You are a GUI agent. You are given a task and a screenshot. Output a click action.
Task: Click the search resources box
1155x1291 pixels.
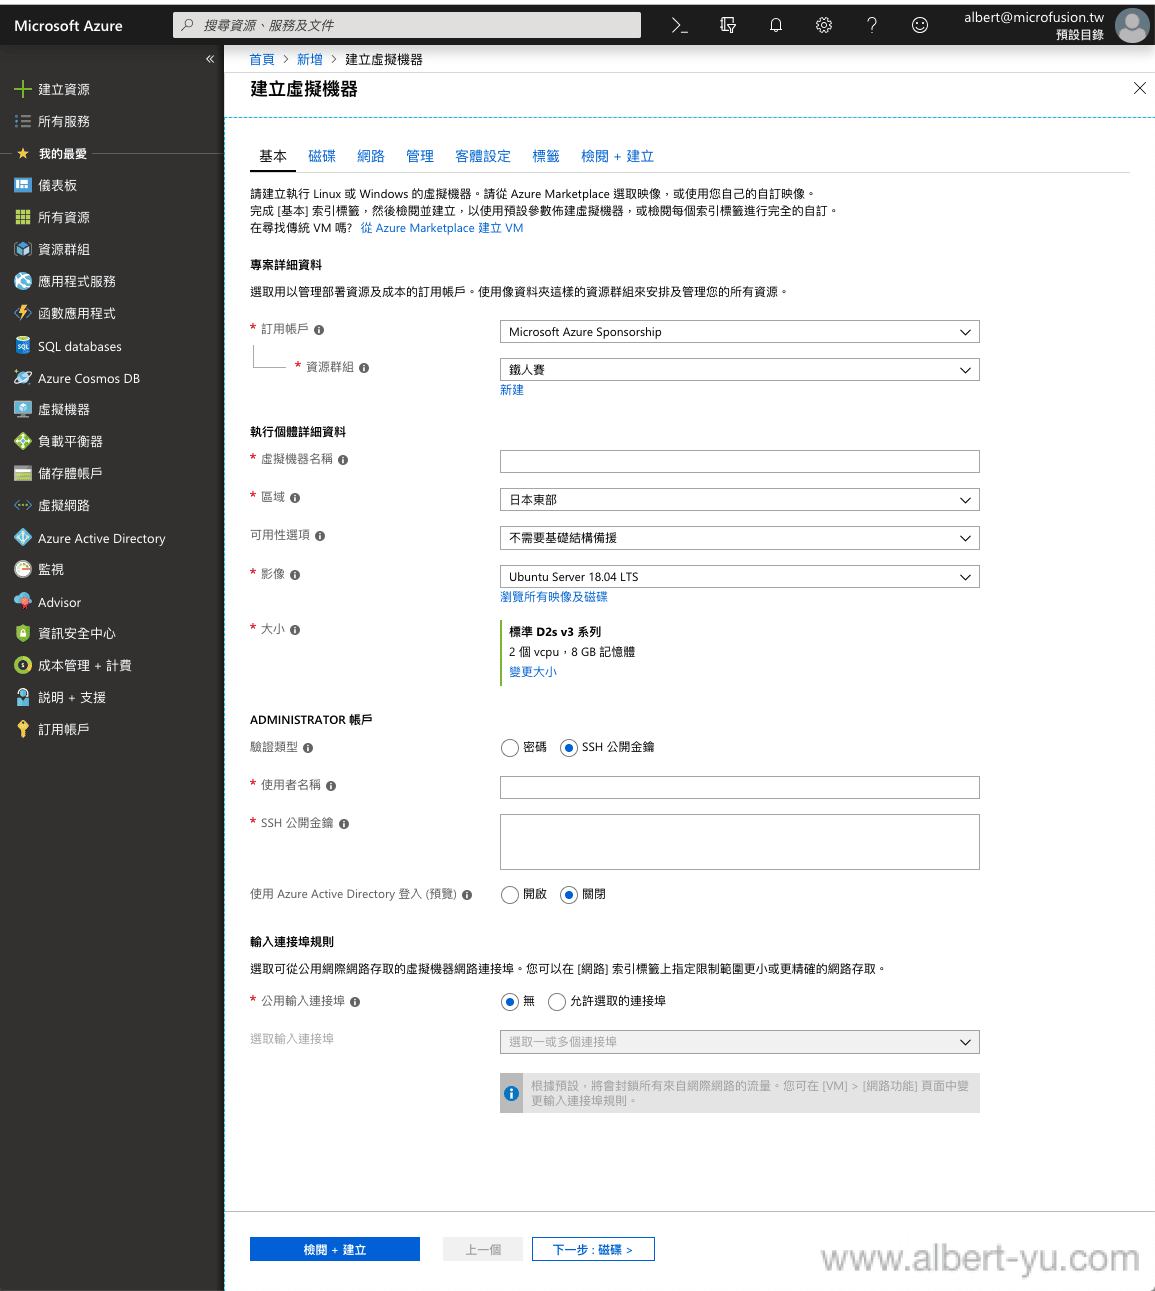[407, 25]
